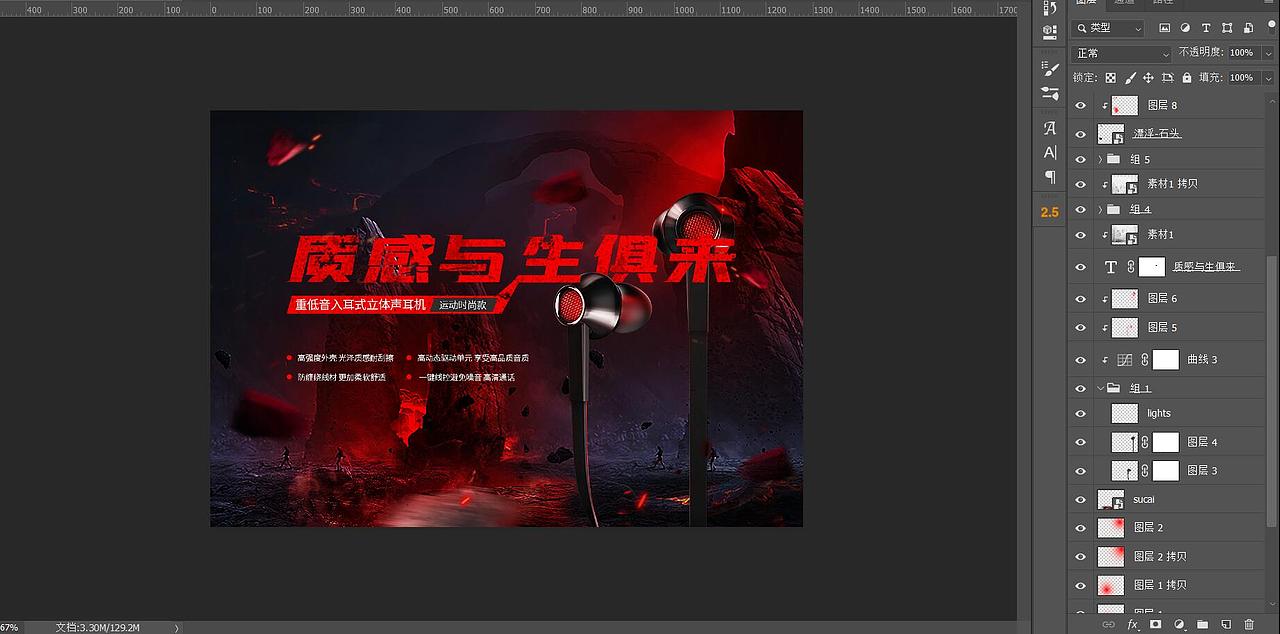Toggle visibility of 曲线 3 layer
The height and width of the screenshot is (634, 1280).
pos(1080,360)
